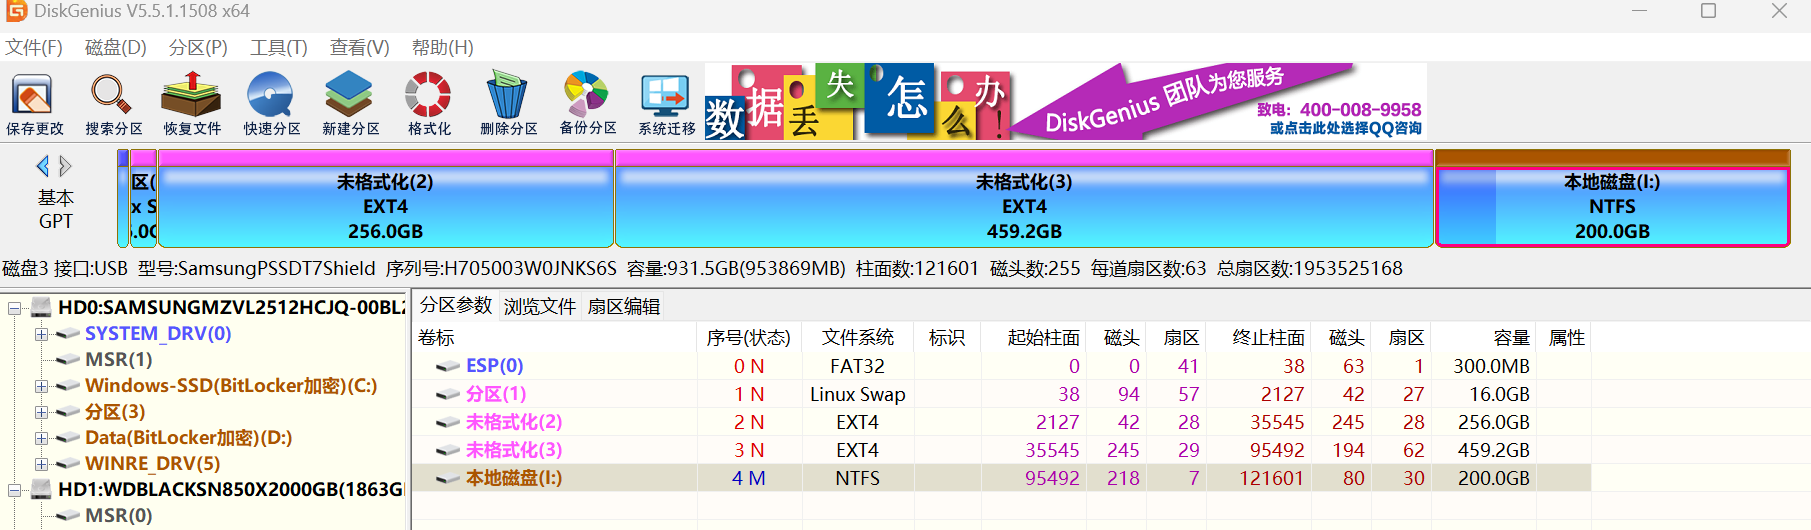1811x530 pixels.
Task: Collapse the HD0 Samsung disk node
Action: (x=15, y=308)
